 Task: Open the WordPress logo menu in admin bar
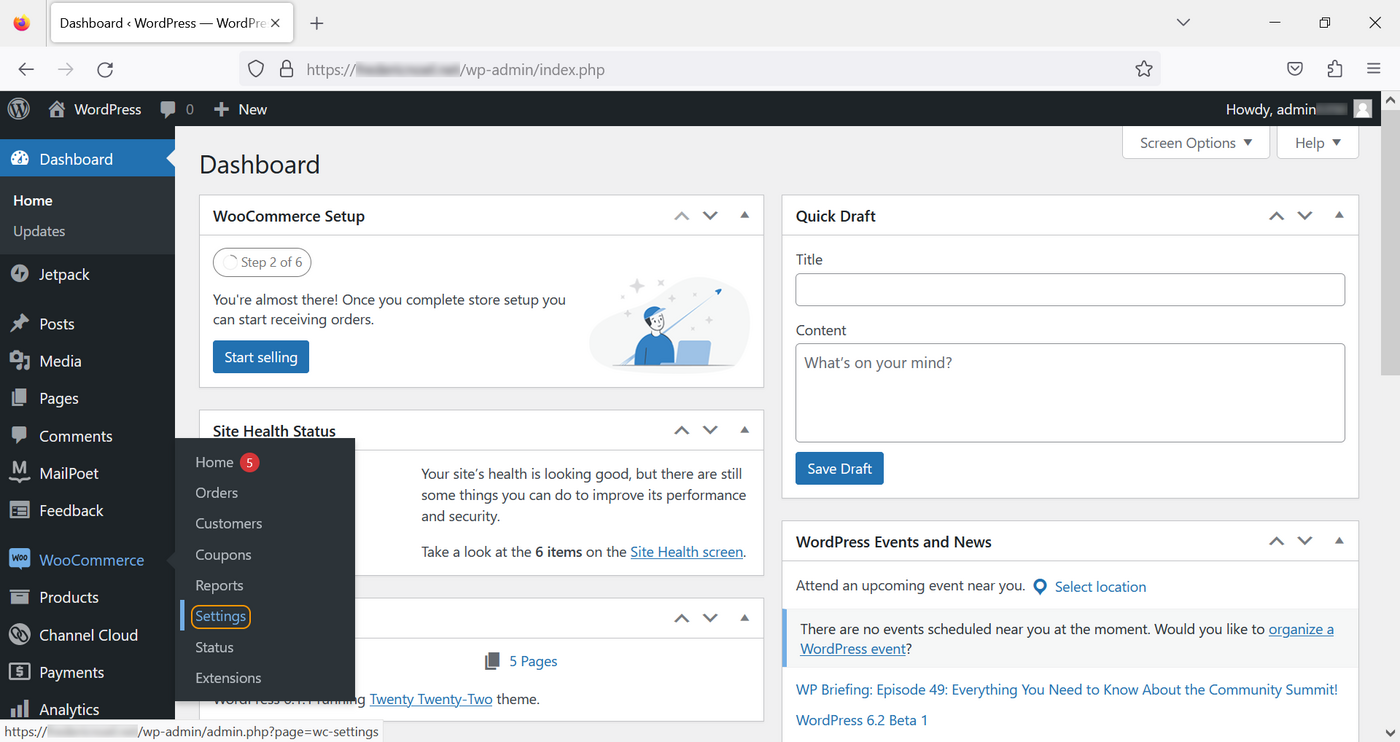point(18,109)
